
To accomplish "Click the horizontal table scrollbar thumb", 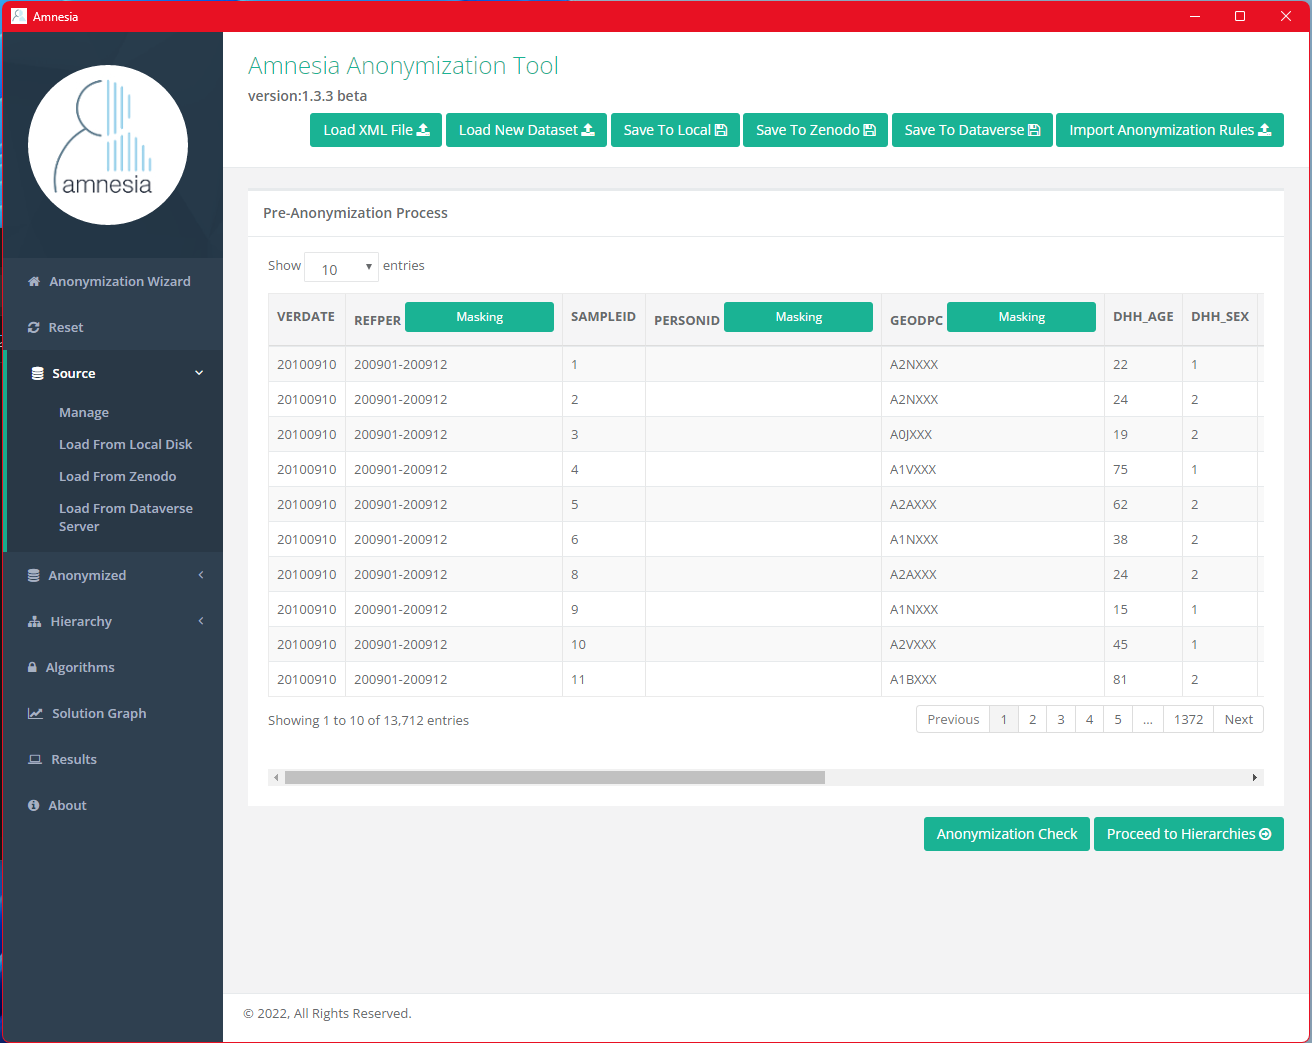I will tap(555, 777).
